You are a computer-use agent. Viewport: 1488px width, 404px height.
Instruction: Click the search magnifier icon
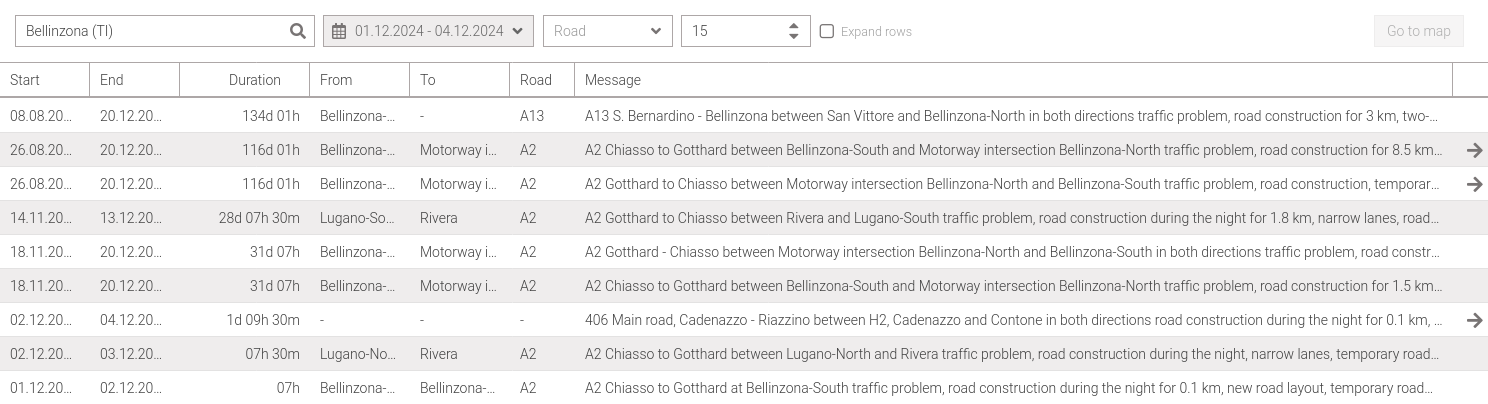point(297,31)
